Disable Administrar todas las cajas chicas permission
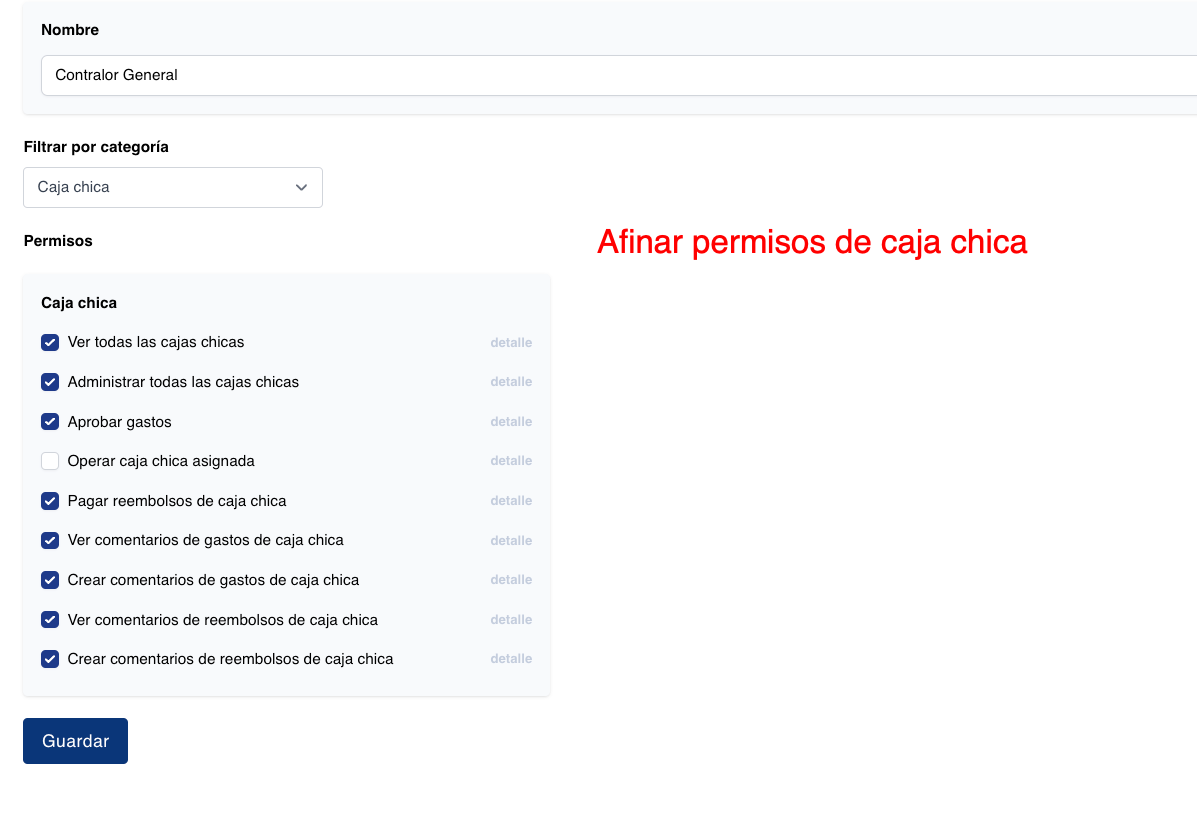The width and height of the screenshot is (1197, 826). (x=50, y=382)
